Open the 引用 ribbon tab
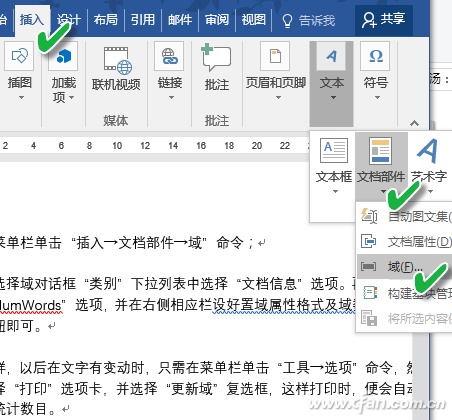This screenshot has width=452, height=420. [143, 20]
